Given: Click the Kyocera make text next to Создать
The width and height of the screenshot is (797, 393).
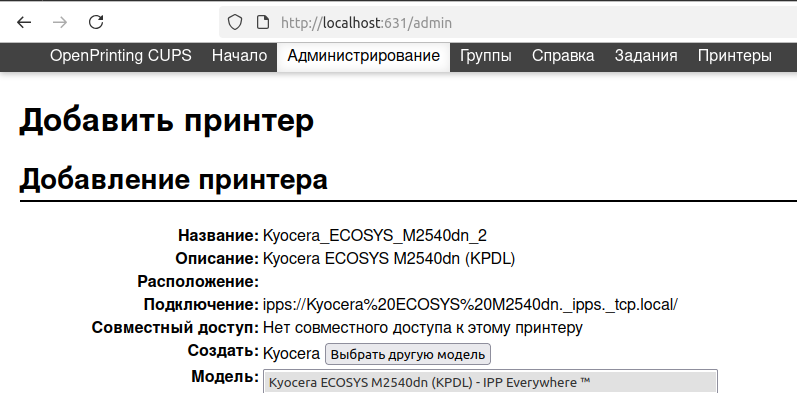Looking at the screenshot, I should [x=291, y=354].
